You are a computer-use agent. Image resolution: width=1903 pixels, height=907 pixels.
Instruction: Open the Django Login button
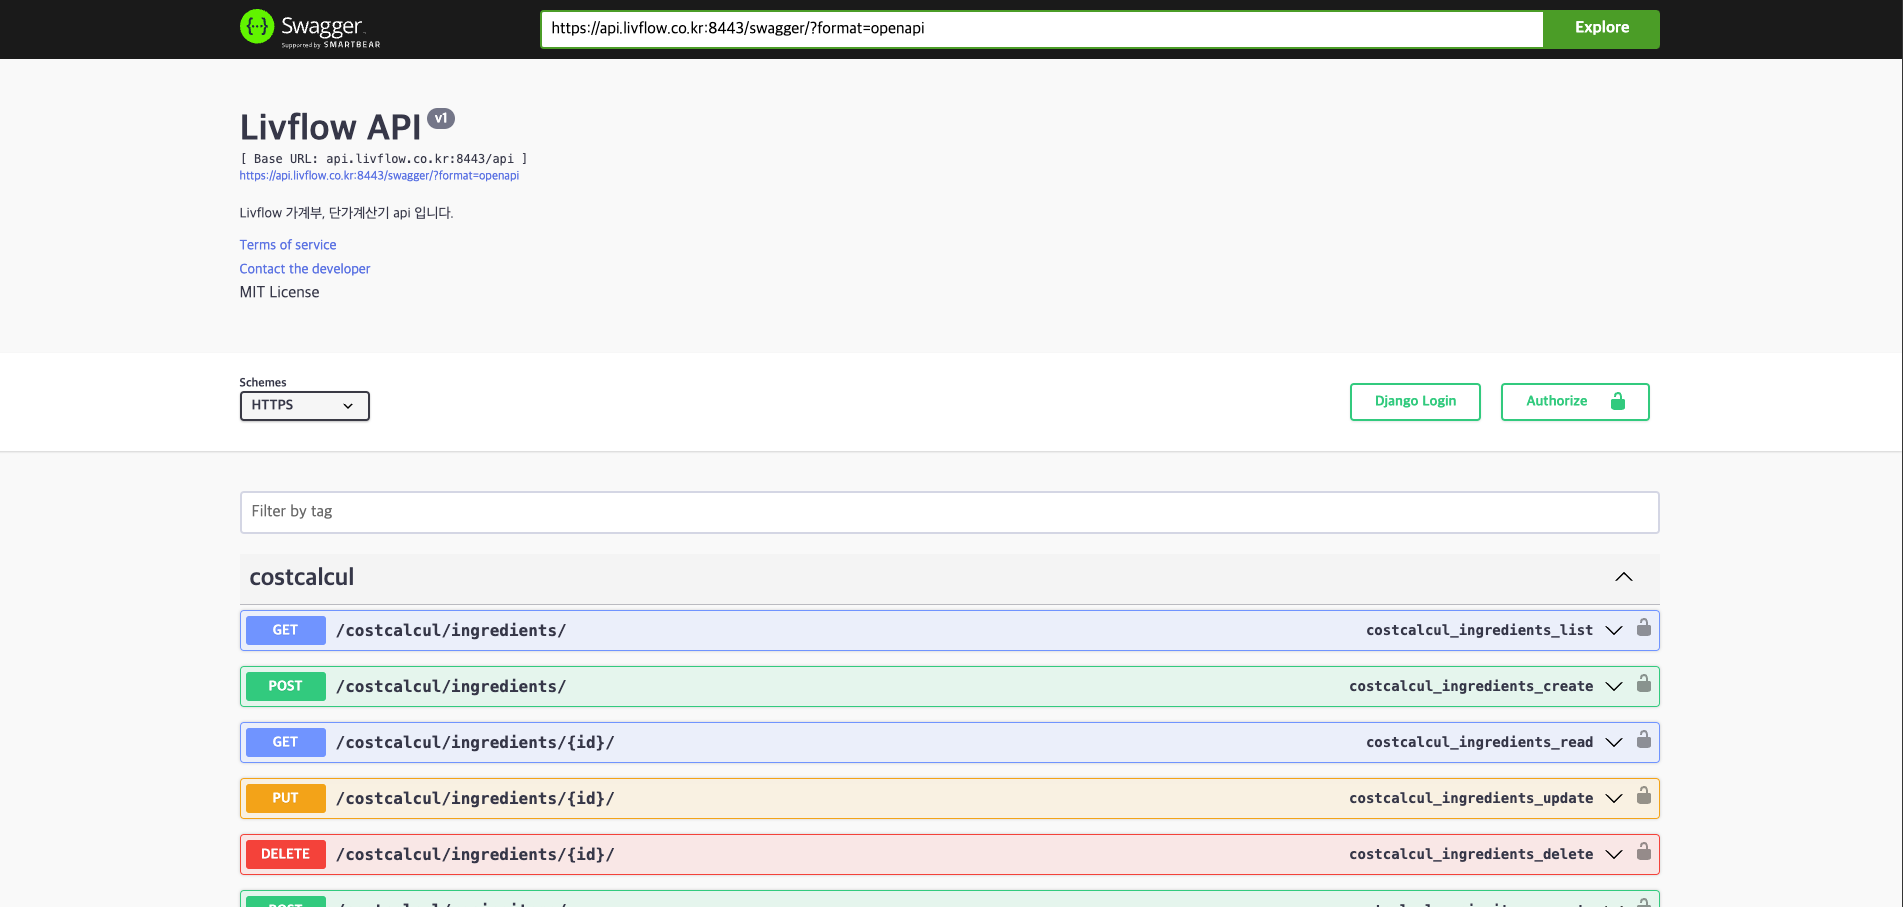coord(1415,402)
